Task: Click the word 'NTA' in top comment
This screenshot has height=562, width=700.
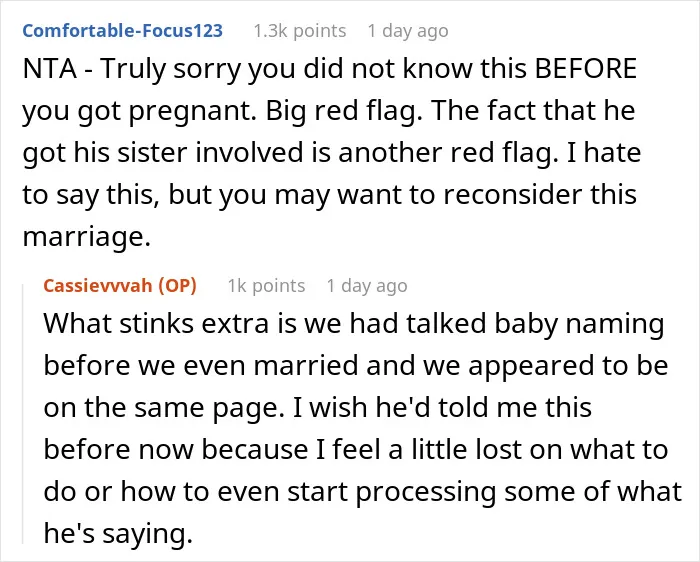Action: click(x=50, y=69)
